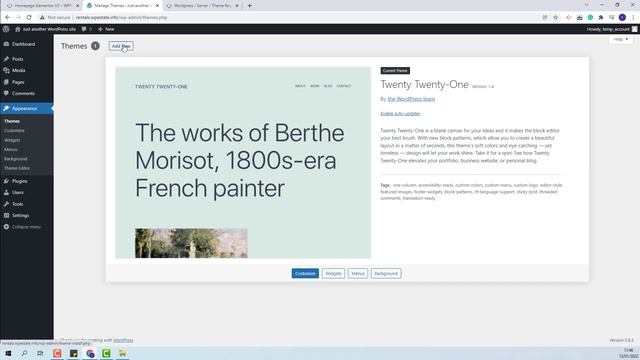640x360 pixels.
Task: Open the Users icon in sidebar
Action: coord(6,192)
